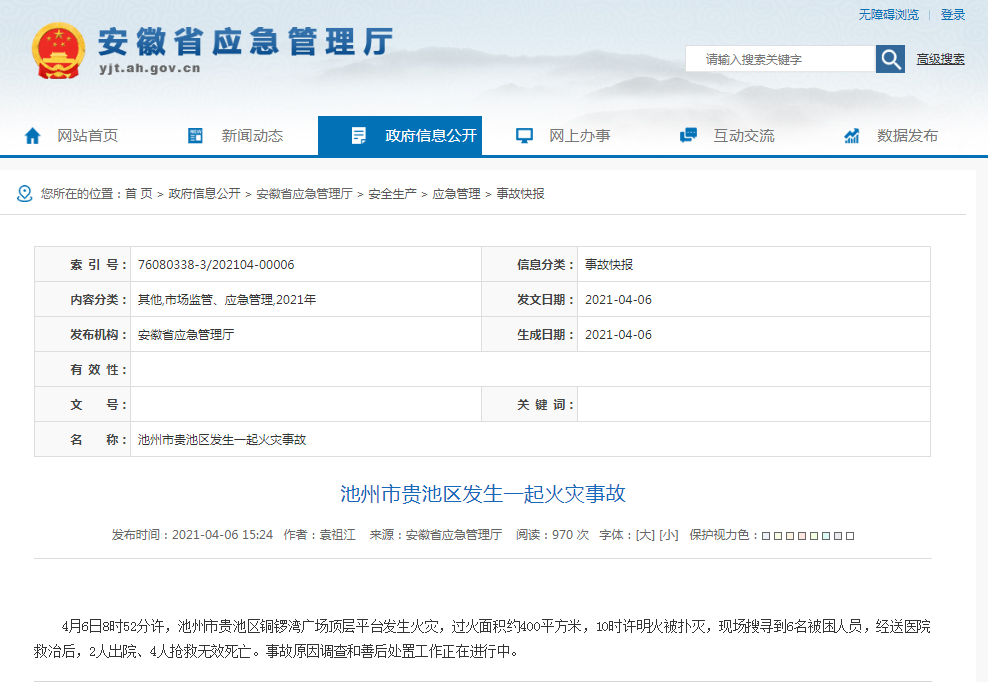
Task: Click index number 76080338-3/202104-00006
Action: coord(216,265)
